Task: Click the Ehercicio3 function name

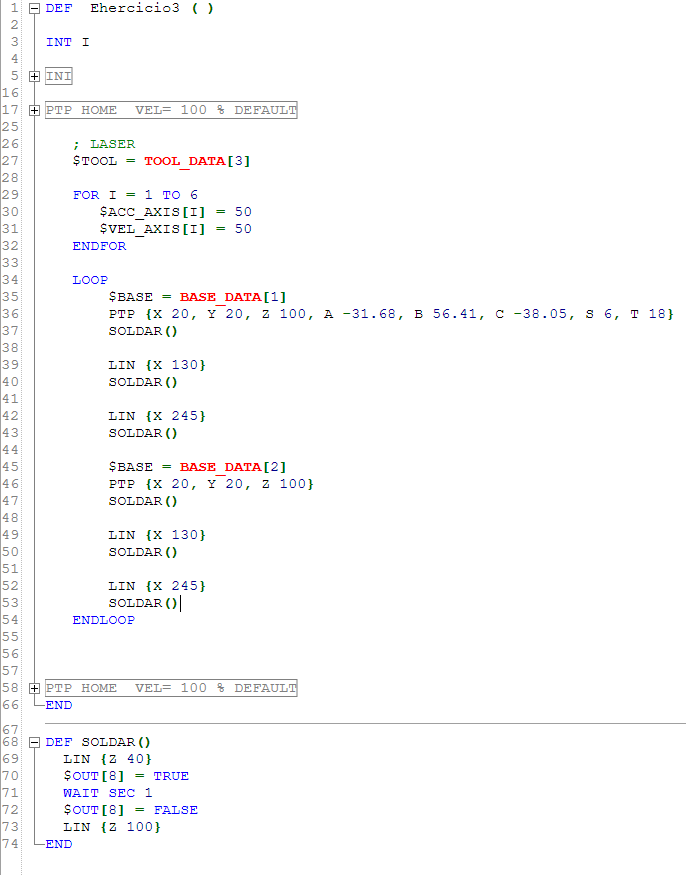Action: pyautogui.click(x=135, y=8)
